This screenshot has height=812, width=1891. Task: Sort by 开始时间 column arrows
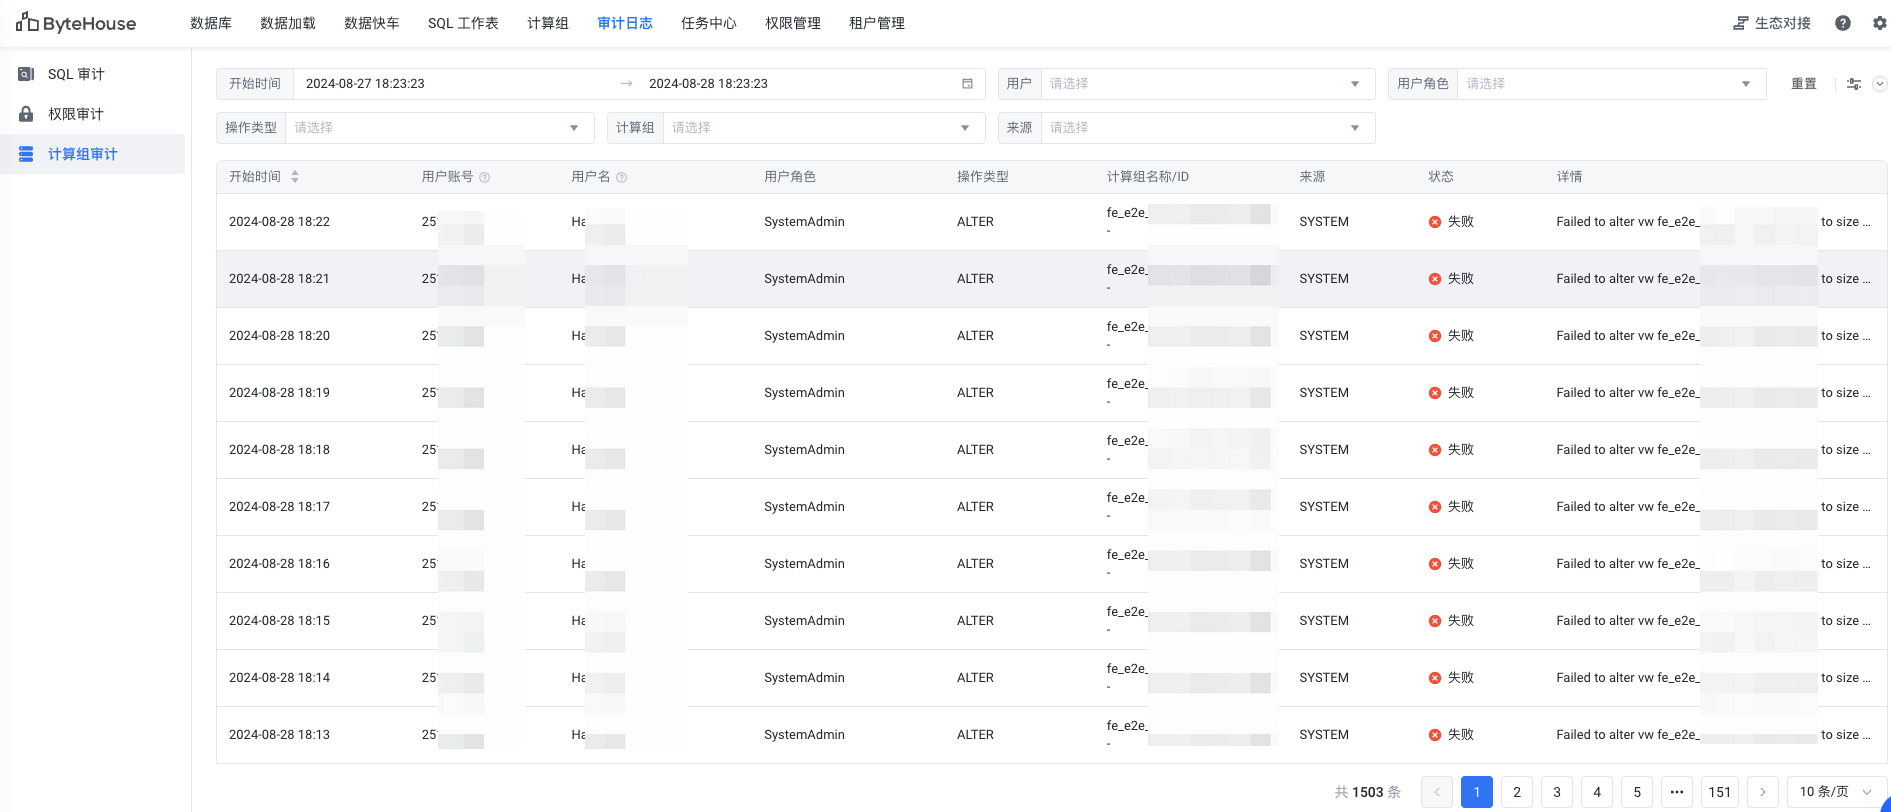[295, 177]
